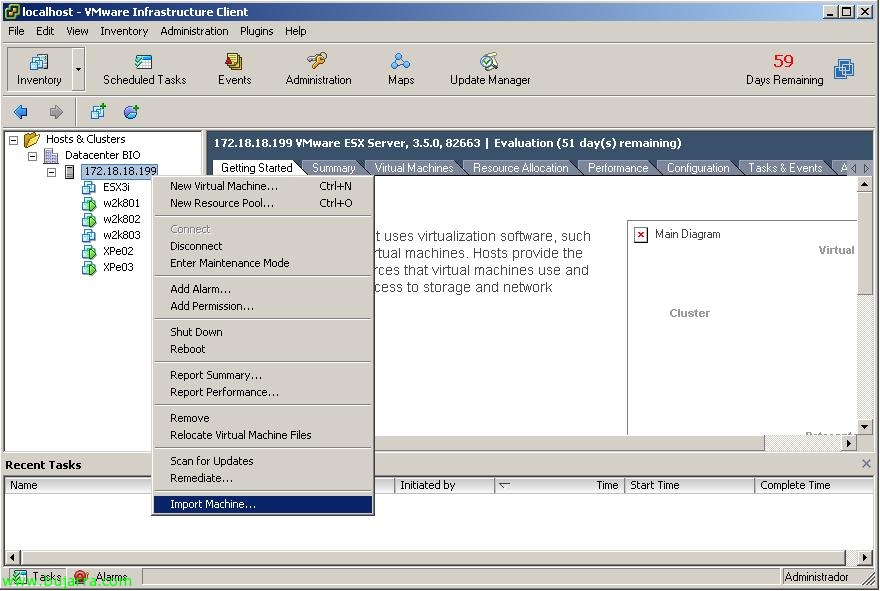Viewport: 880px width, 591px height.
Task: Click the ESX3i virtual machine icon
Action: (x=89, y=187)
